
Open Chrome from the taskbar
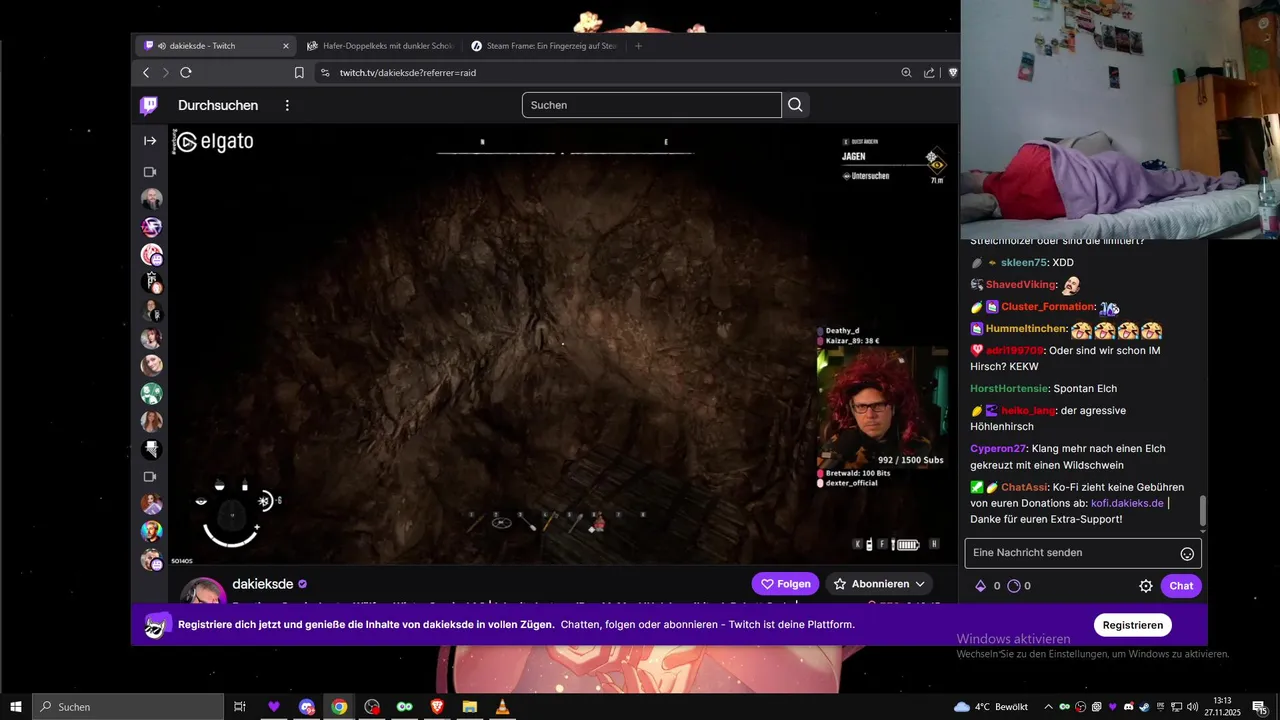click(339, 707)
